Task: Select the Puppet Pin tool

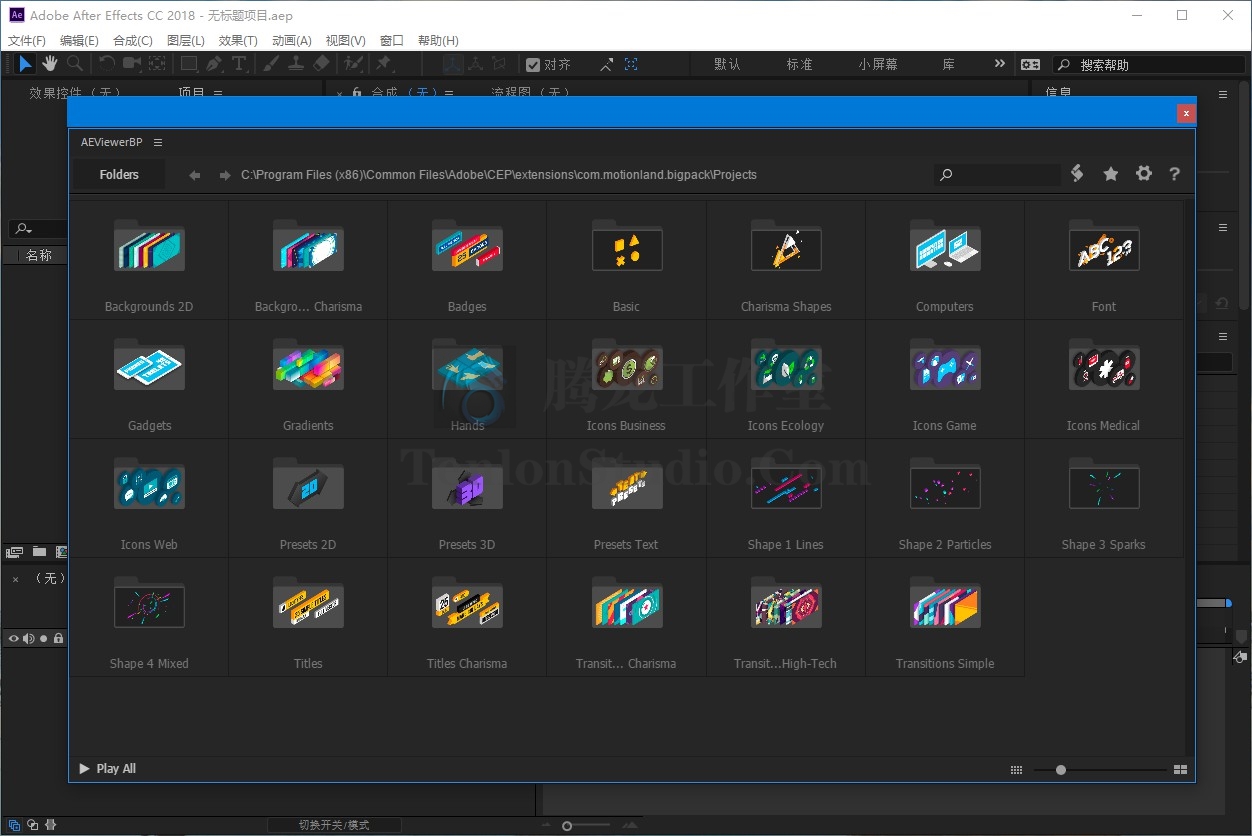Action: (x=383, y=64)
